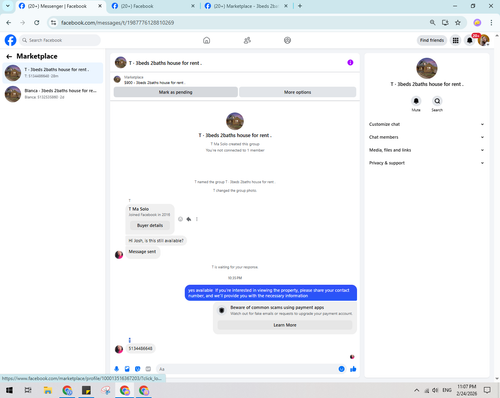Choose a GIF from the composer

point(148,369)
